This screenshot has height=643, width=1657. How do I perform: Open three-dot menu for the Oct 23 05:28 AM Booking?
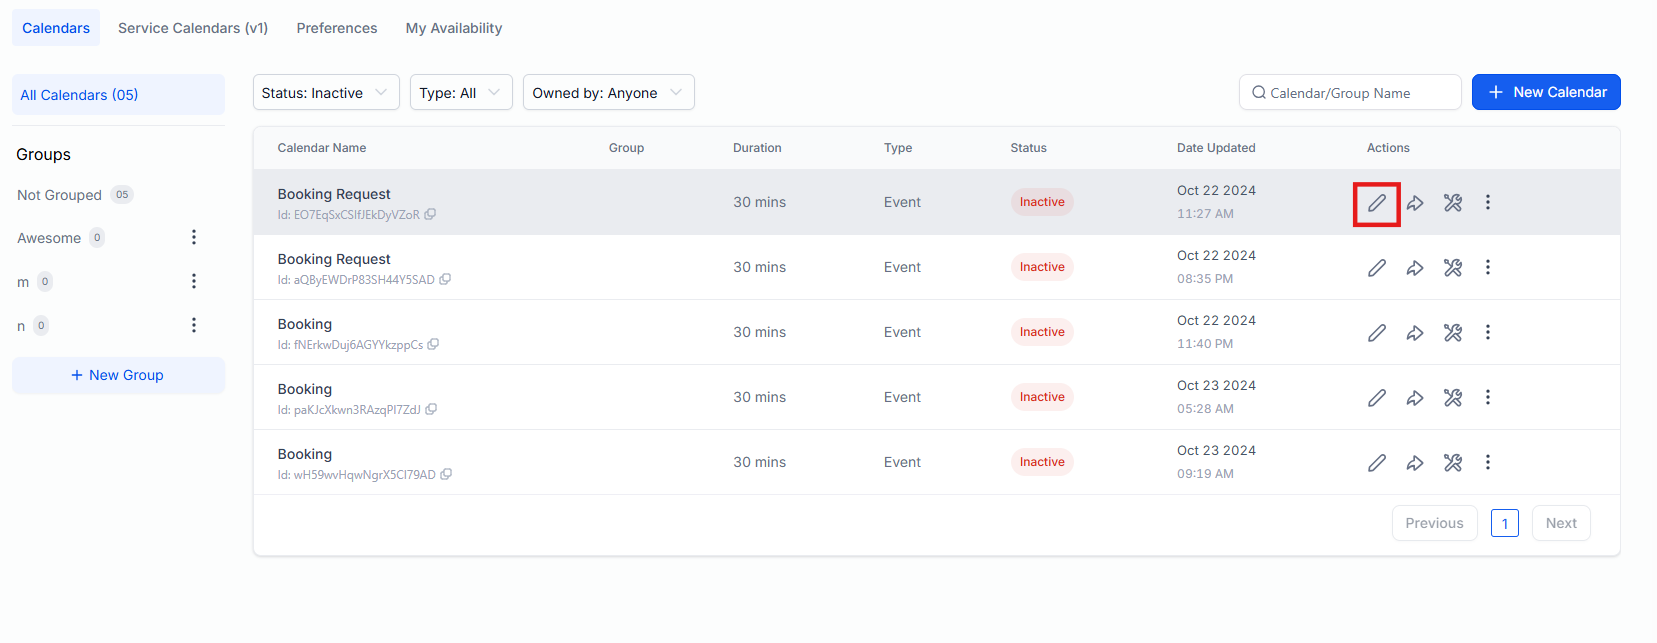tap(1487, 397)
